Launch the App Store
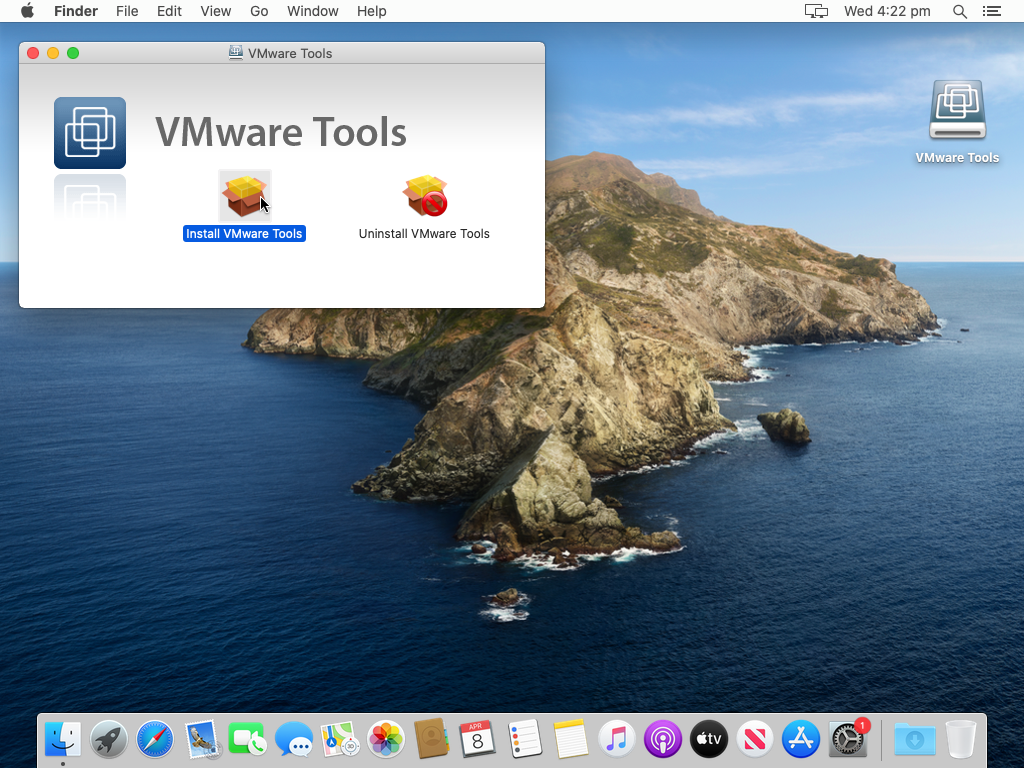Viewport: 1024px width, 768px height. tap(800, 739)
